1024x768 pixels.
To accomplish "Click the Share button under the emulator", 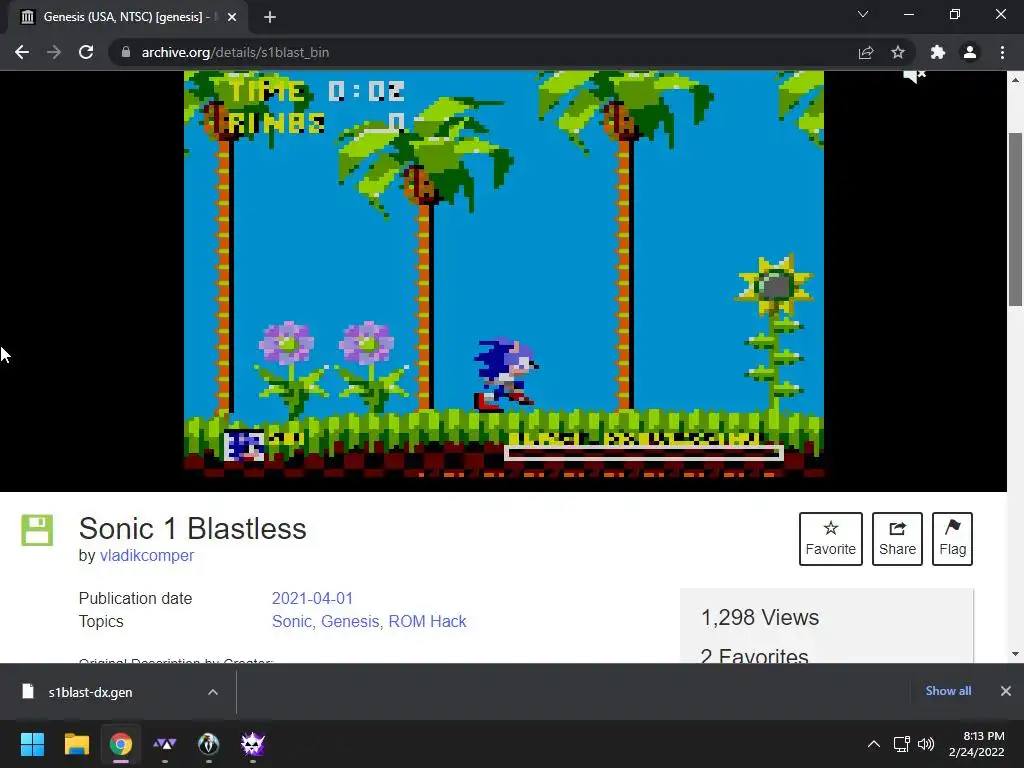I will click(897, 539).
